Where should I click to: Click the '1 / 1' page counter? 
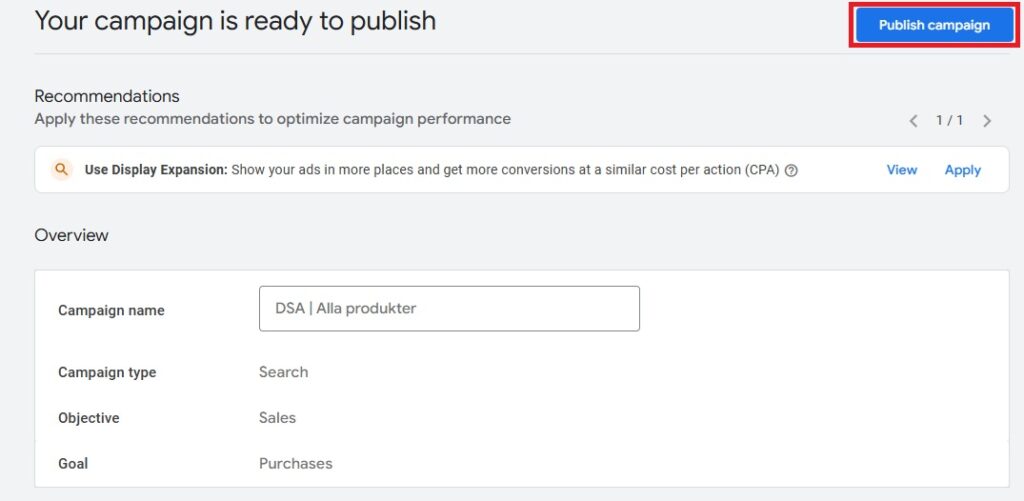click(950, 120)
